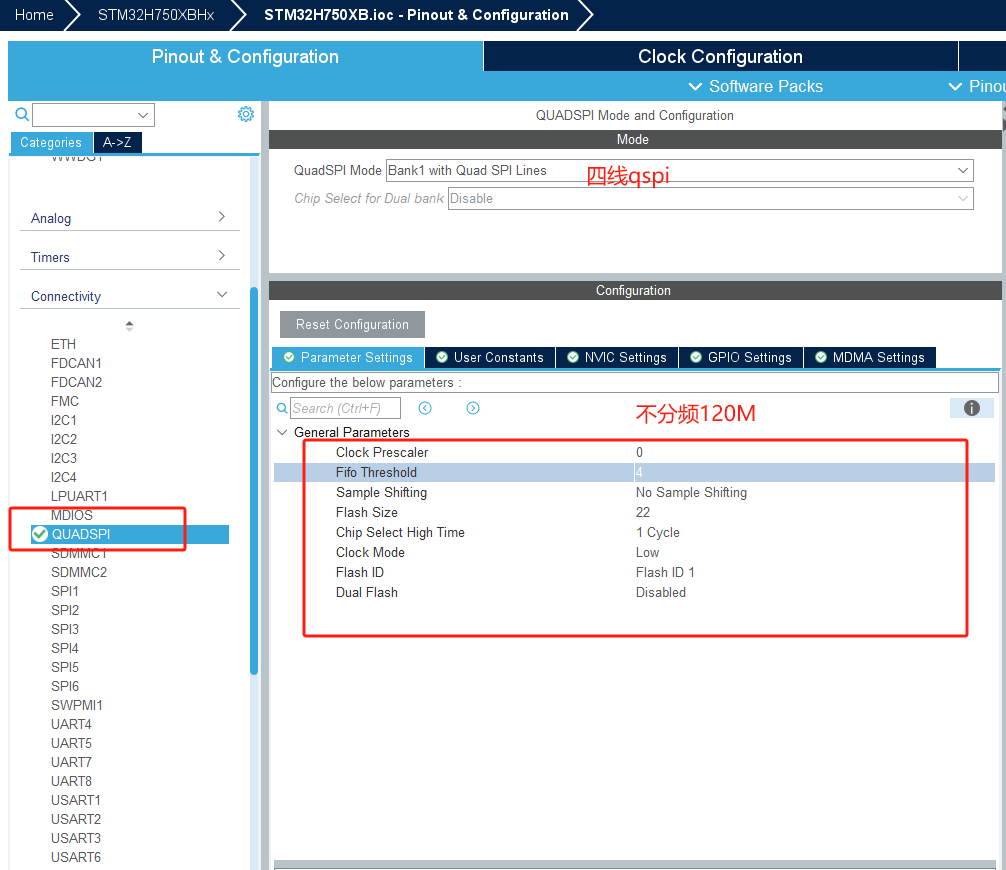The width and height of the screenshot is (1006, 870).
Task: Select the Pinout & Configuration tab
Action: (245, 56)
